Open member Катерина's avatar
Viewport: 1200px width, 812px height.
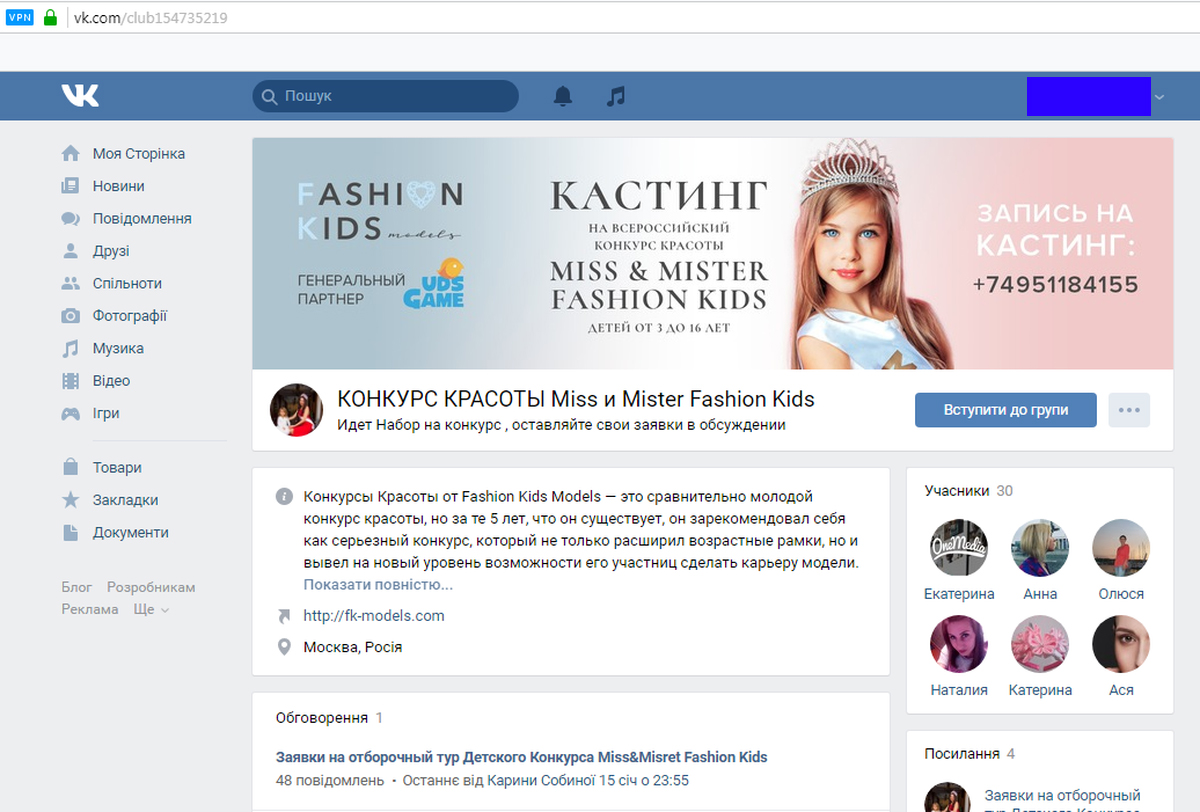coord(1040,644)
